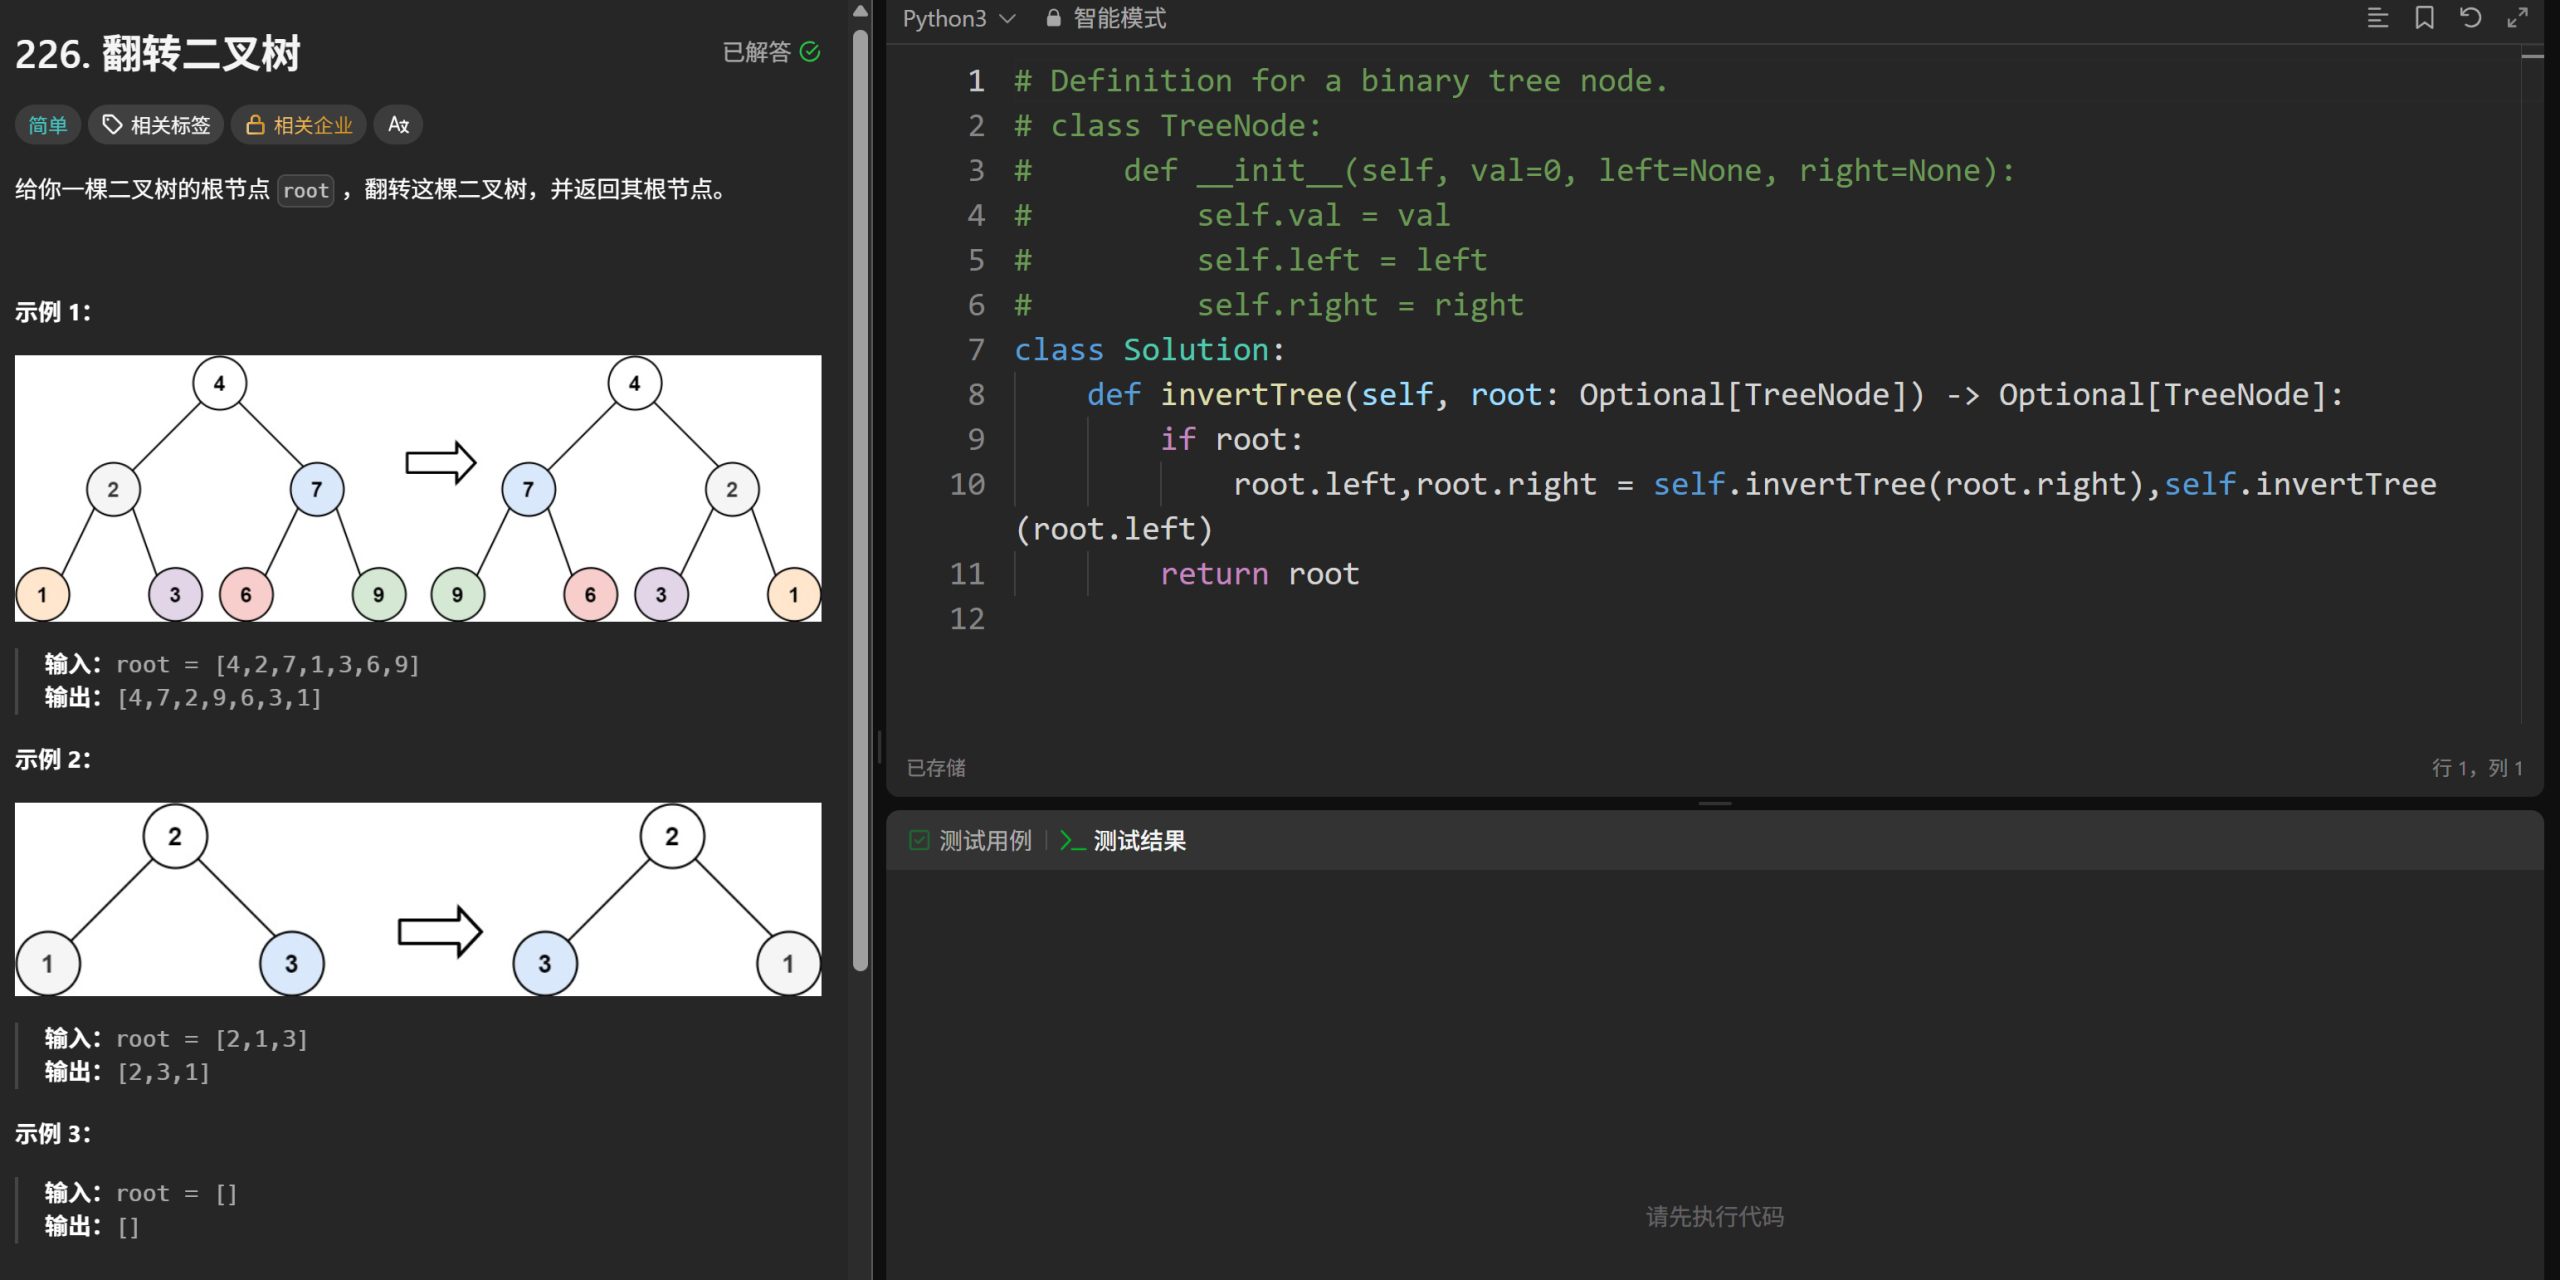Click the scroll up arrow of description panel
The image size is (2560, 1280).
coord(860,12)
